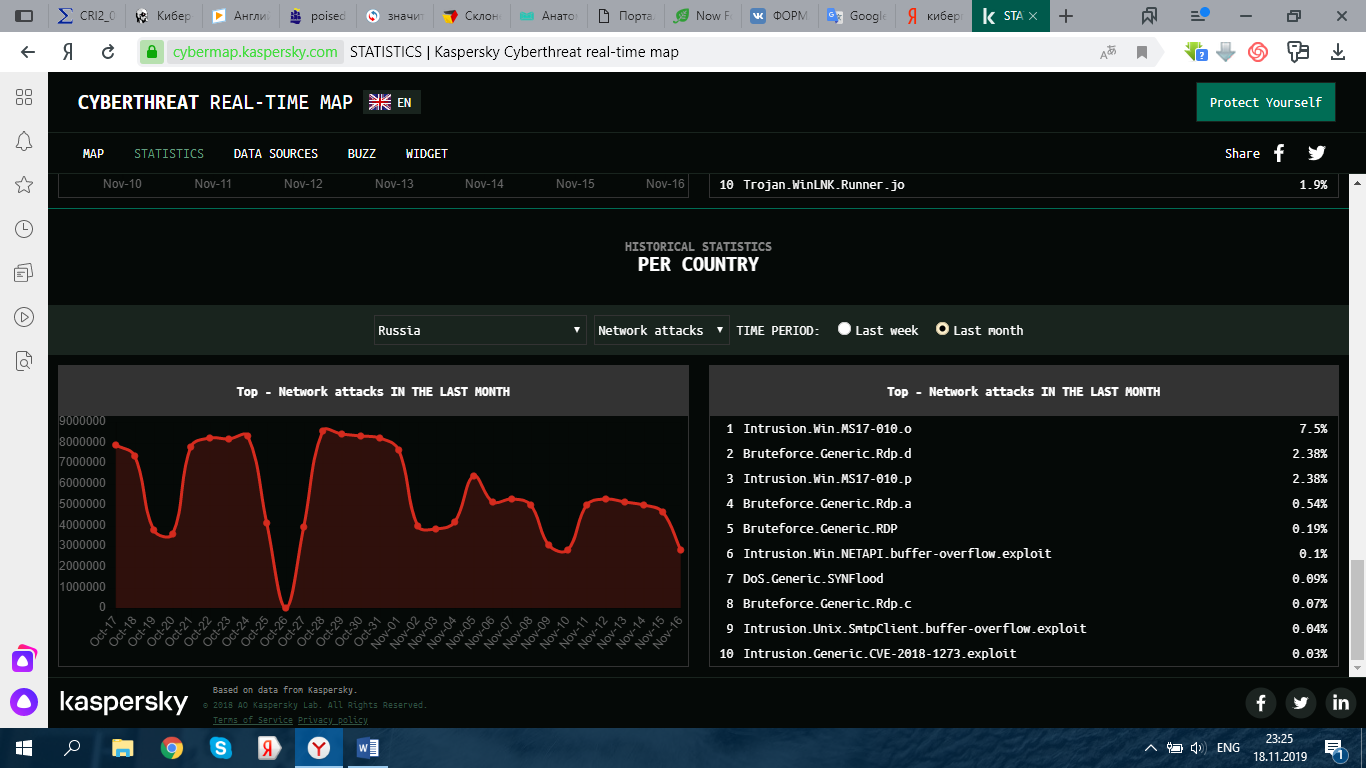Open Privacy policy link
Viewport: 1366px width, 768px height.
333,720
